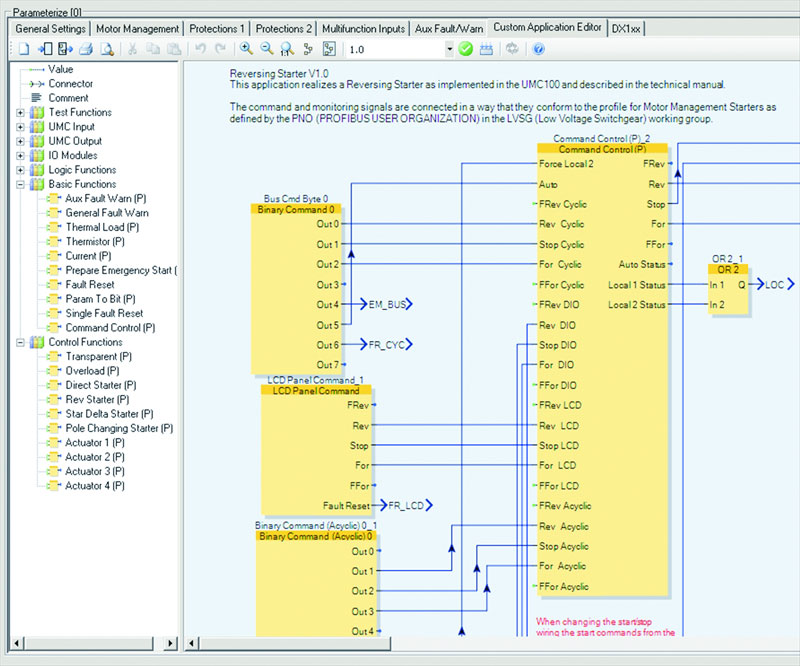Screen dimensions: 800x666
Task: Click the Undo arrow icon
Action: [x=201, y=49]
